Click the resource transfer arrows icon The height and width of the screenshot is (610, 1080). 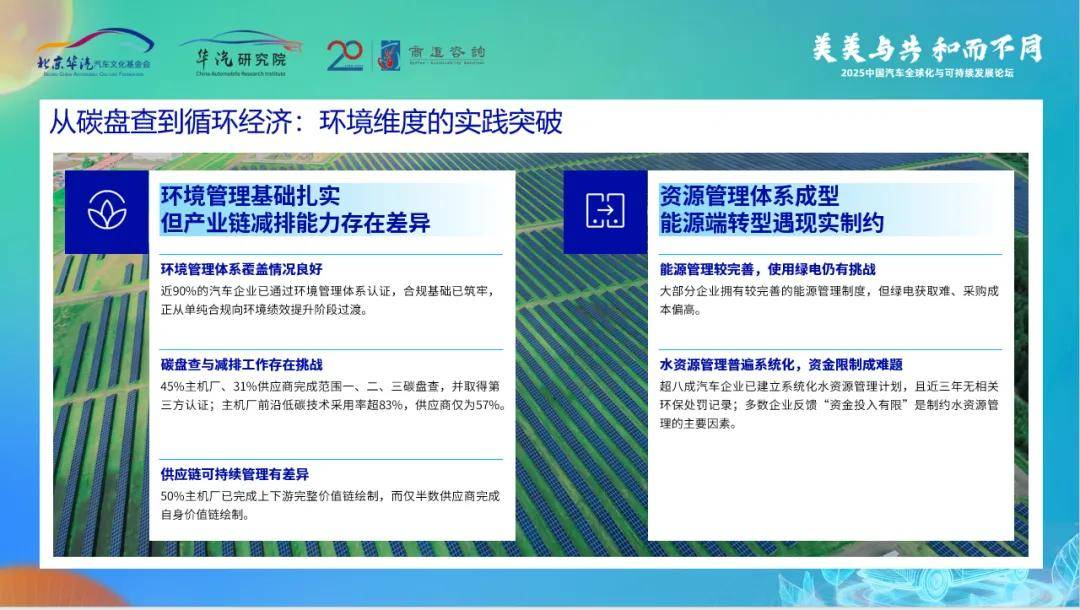point(605,211)
